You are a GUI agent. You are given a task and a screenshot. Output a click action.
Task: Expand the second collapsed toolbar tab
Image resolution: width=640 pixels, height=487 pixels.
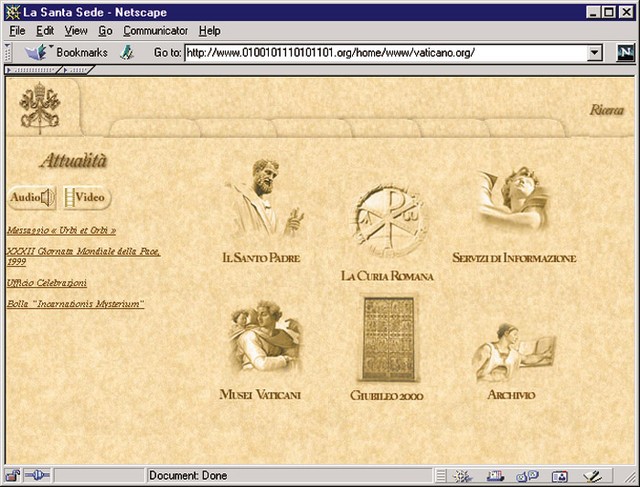(76, 70)
